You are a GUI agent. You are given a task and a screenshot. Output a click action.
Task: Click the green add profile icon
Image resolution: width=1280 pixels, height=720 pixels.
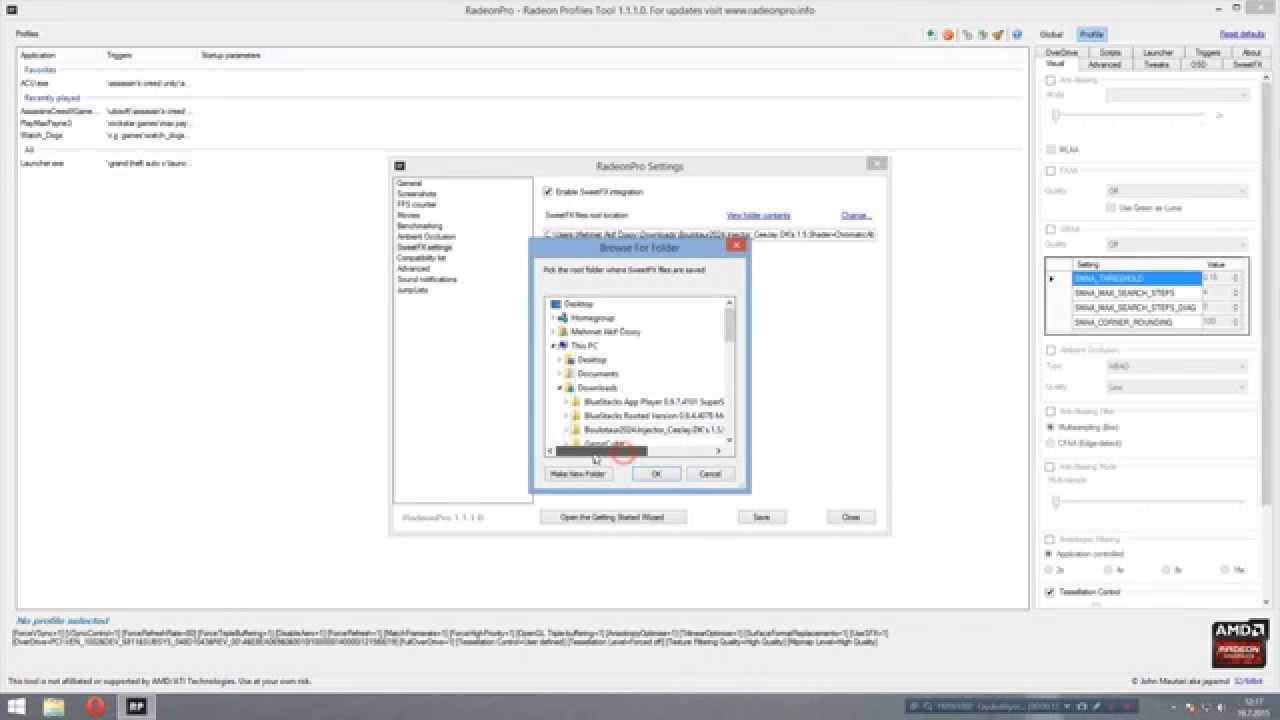932,34
